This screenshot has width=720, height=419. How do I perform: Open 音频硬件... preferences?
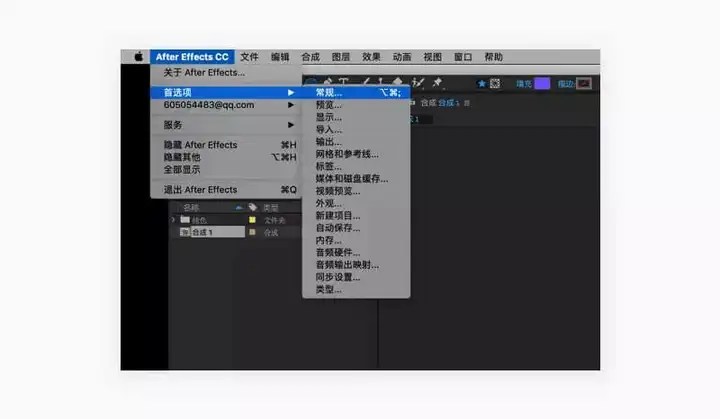356,253
